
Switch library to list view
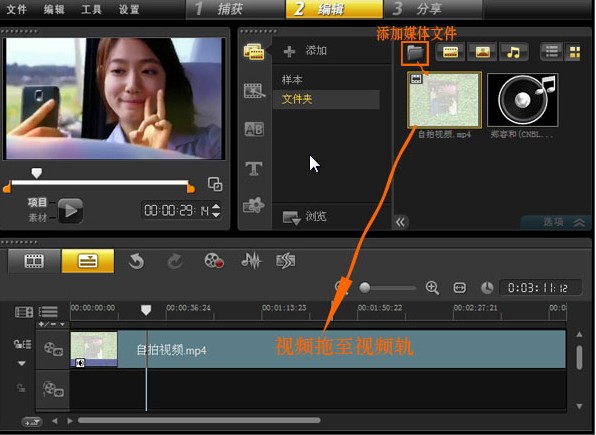551,52
